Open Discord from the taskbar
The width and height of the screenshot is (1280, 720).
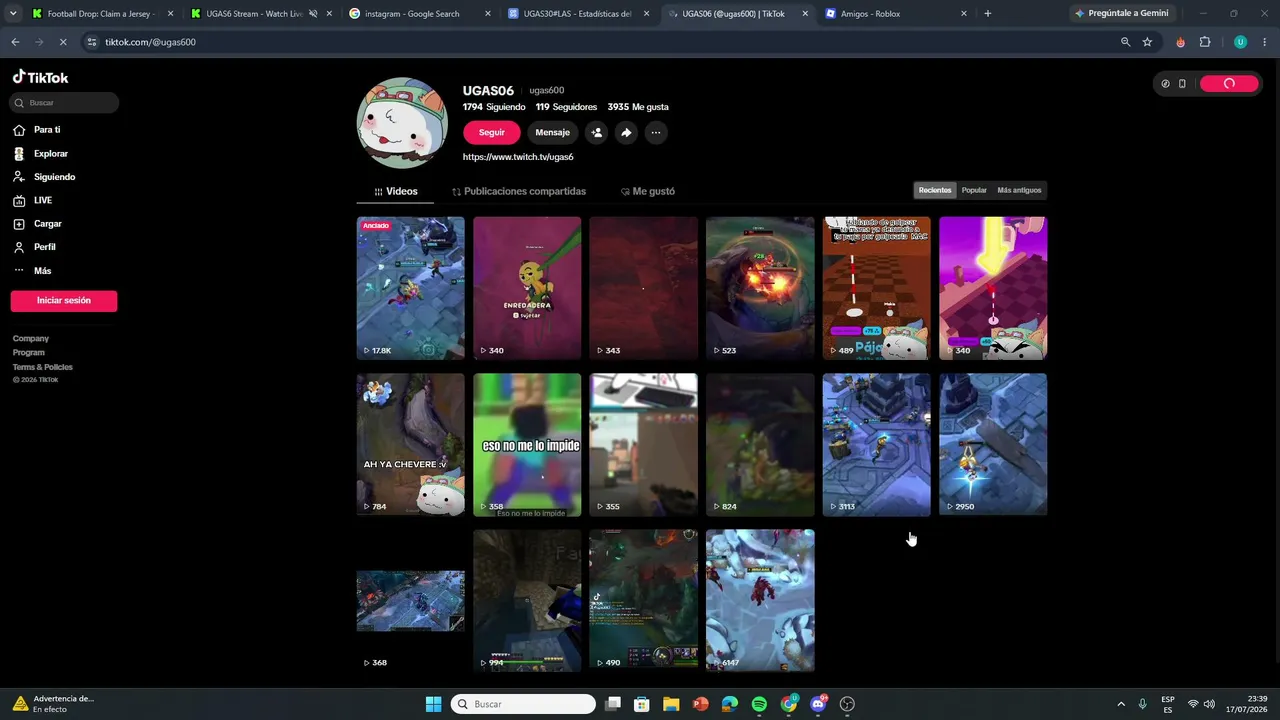point(819,704)
